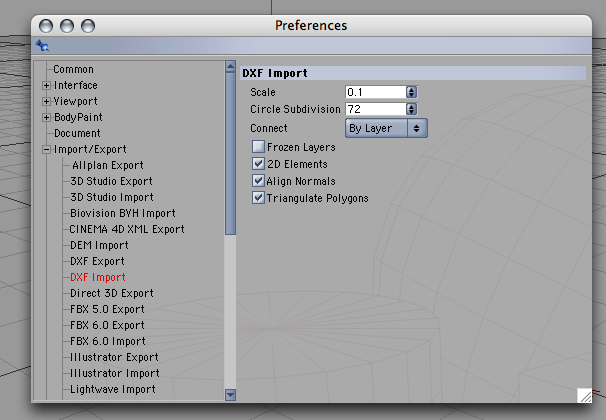Select the Common preferences category

(73, 70)
